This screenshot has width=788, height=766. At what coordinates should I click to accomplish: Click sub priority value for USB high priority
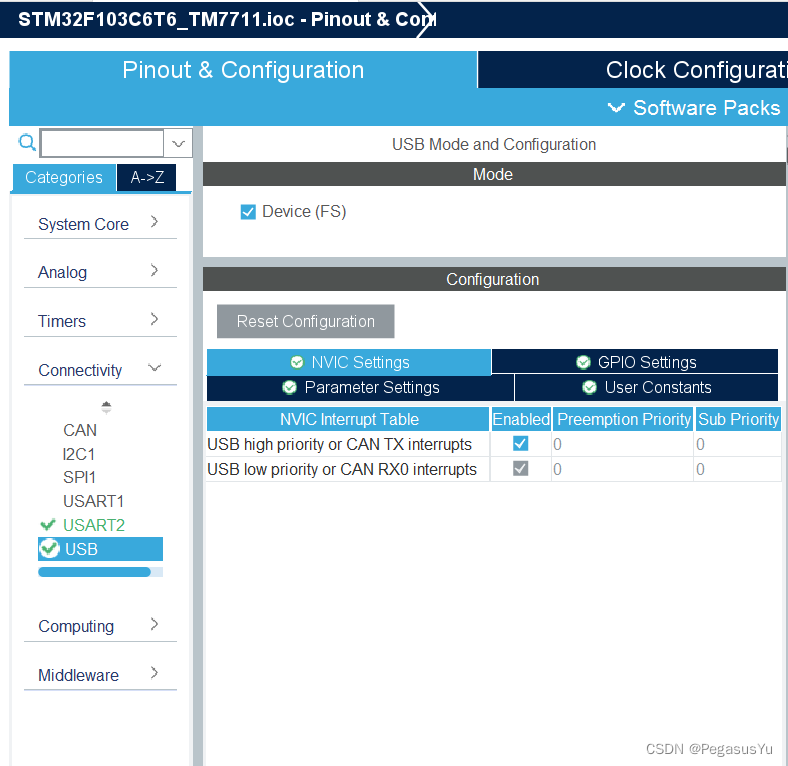(738, 444)
